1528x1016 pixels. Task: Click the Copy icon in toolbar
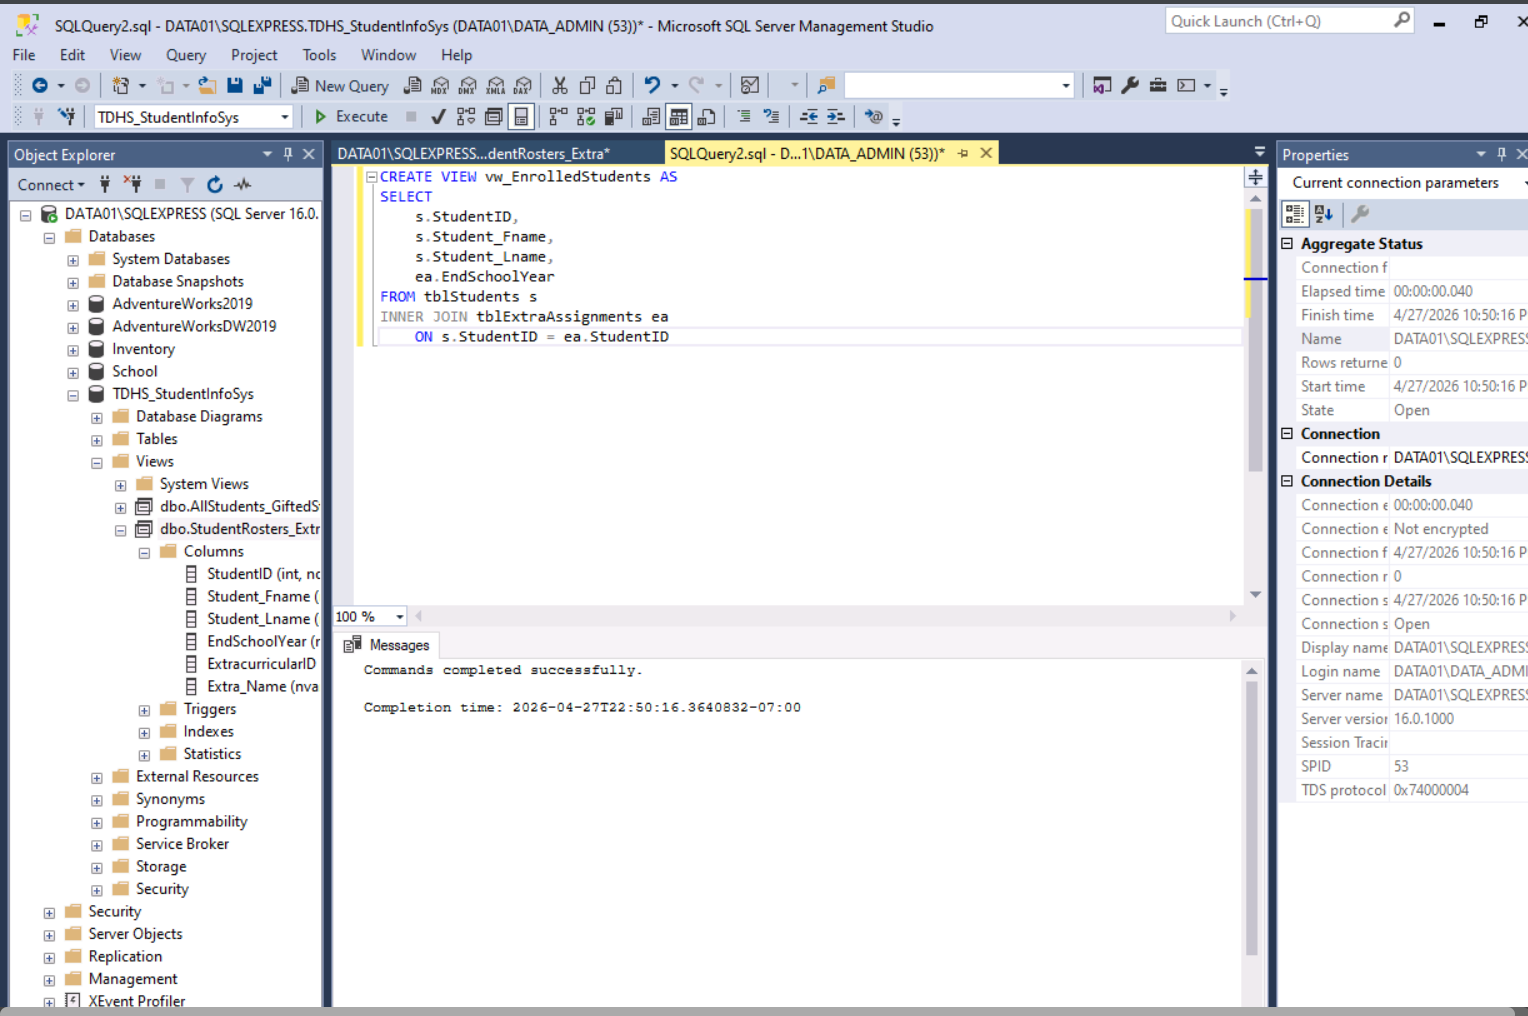(x=588, y=86)
